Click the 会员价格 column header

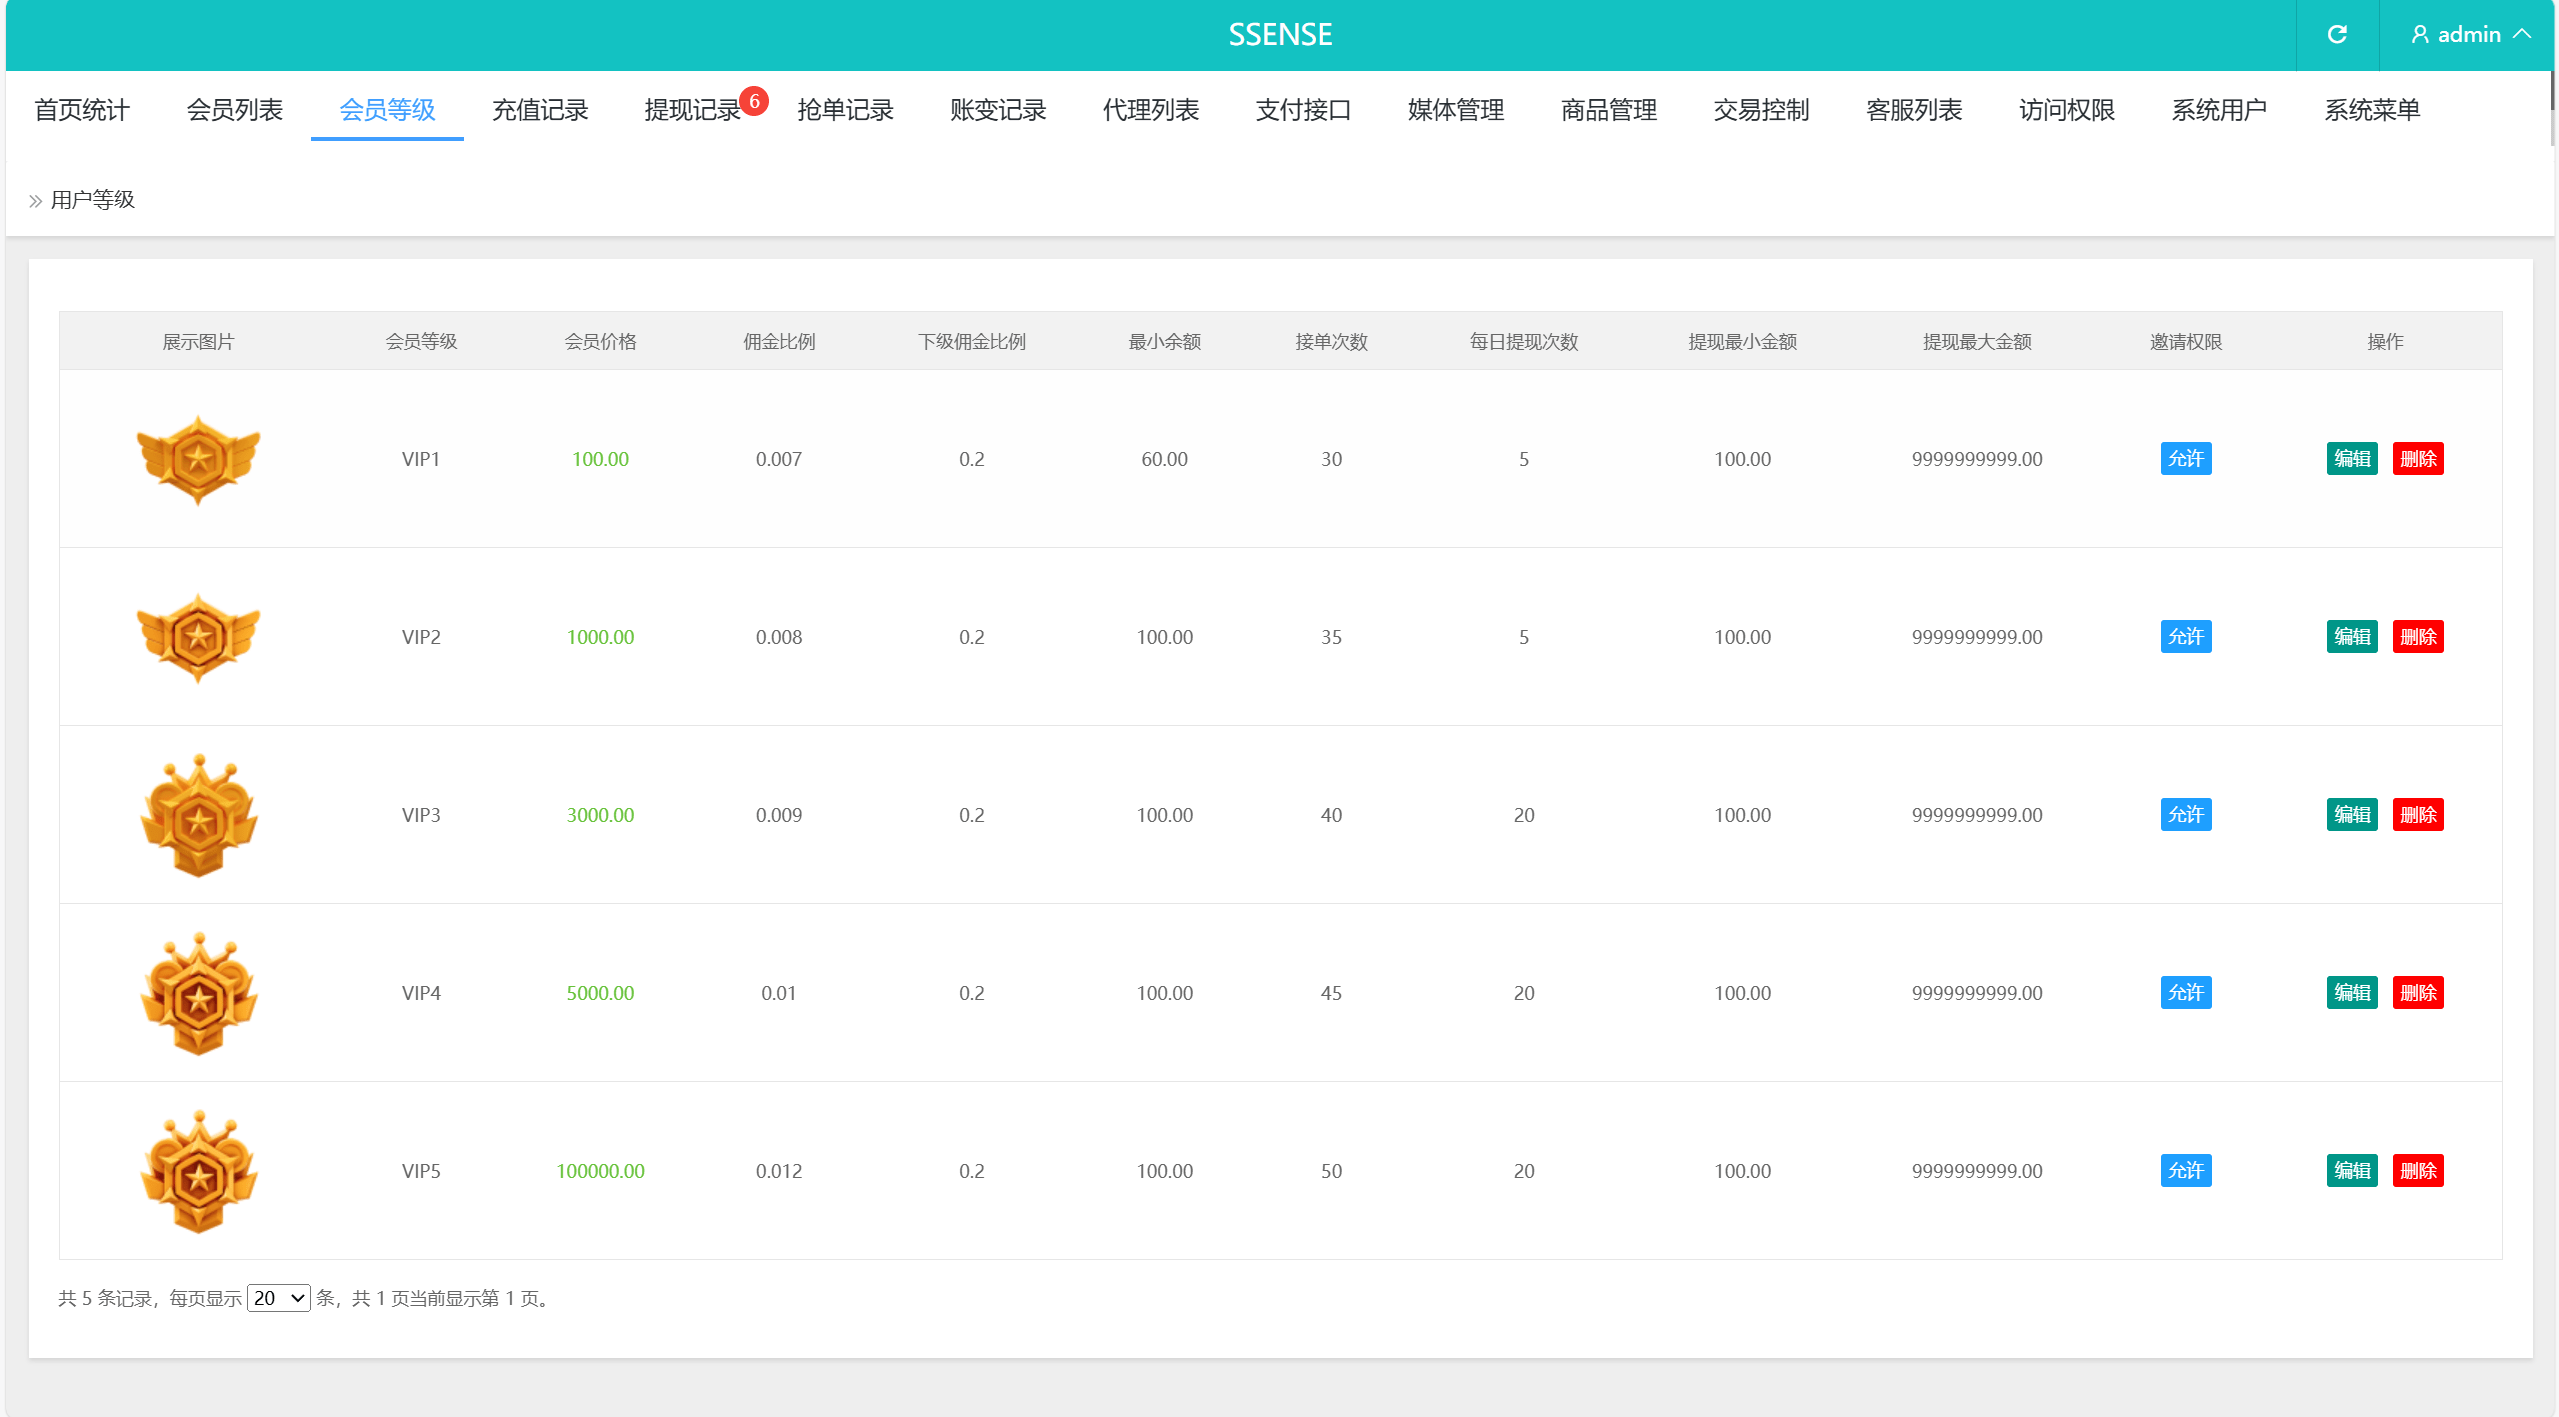point(600,342)
